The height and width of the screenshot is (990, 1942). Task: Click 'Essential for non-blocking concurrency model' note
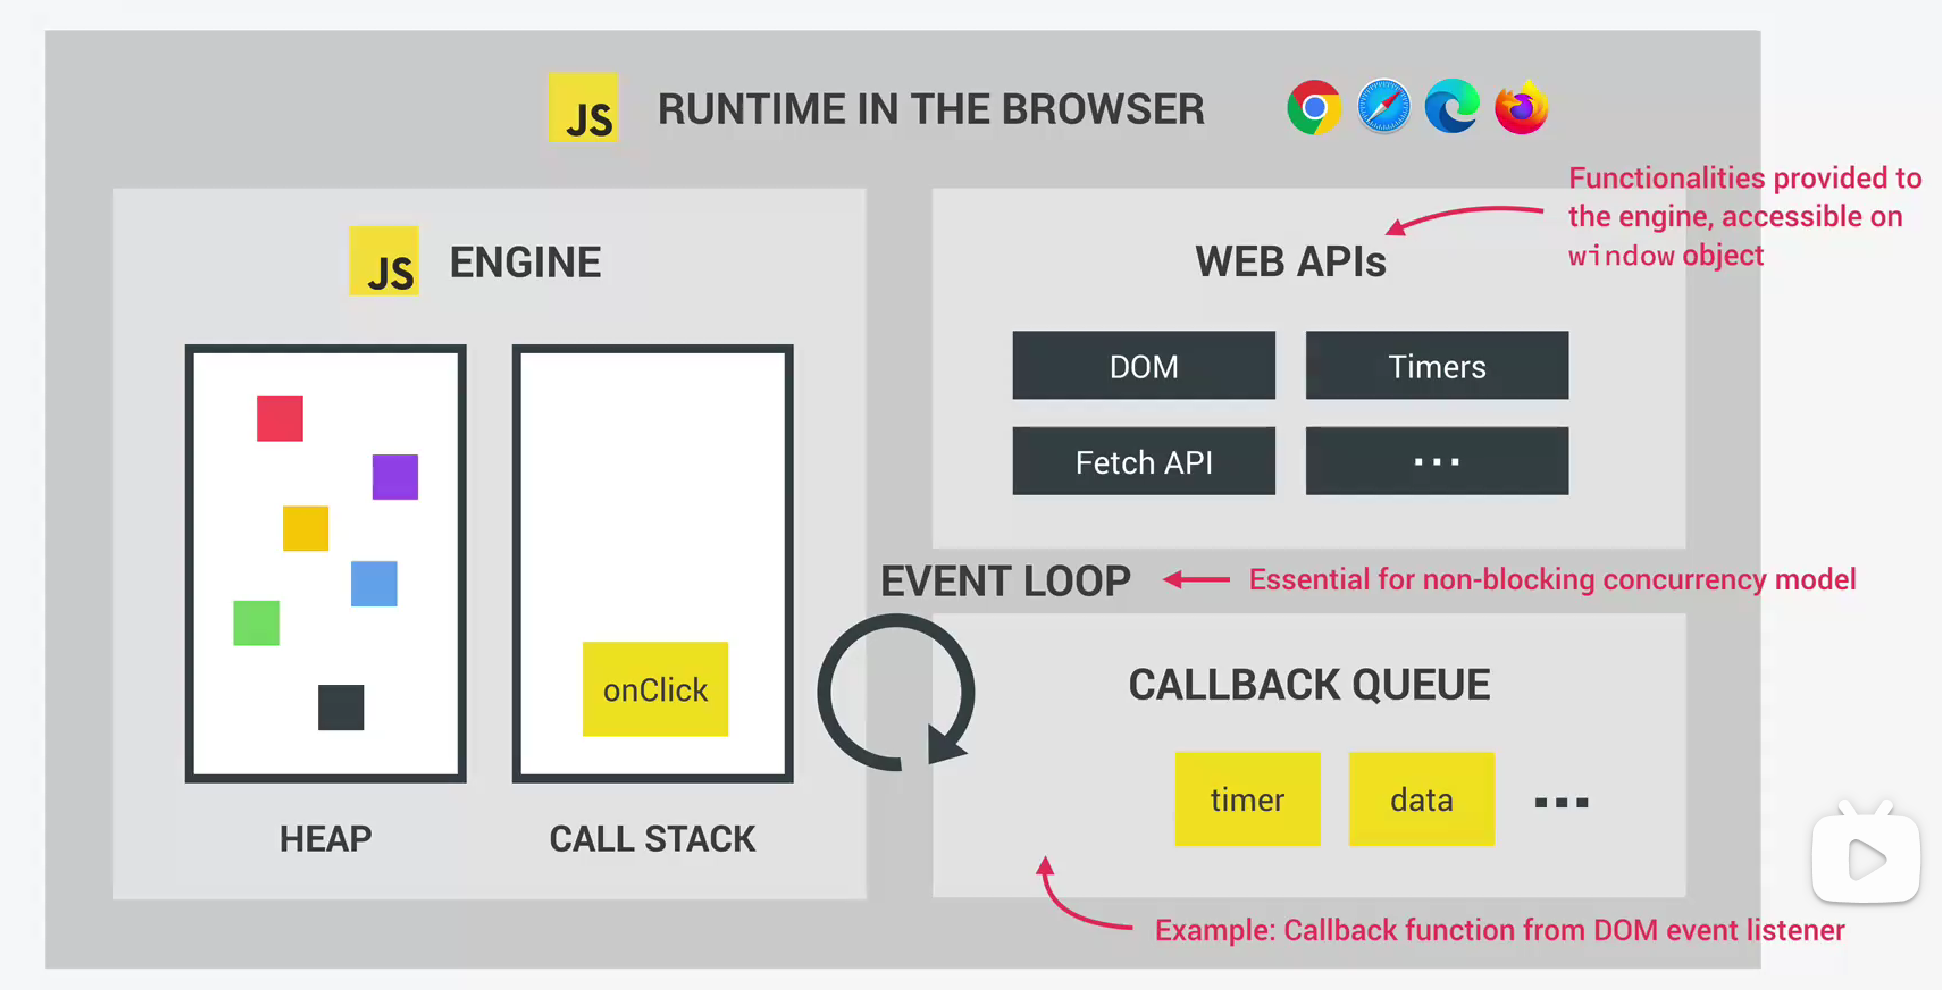[x=1552, y=579]
